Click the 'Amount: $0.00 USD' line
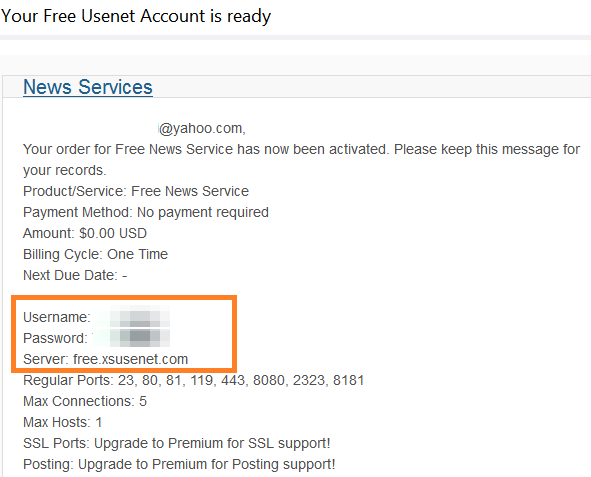The width and height of the screenshot is (591, 477). (x=85, y=233)
